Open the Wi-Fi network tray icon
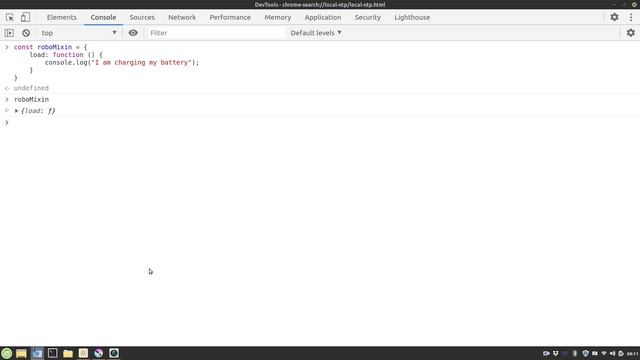This screenshot has width=640, height=360. click(x=604, y=353)
